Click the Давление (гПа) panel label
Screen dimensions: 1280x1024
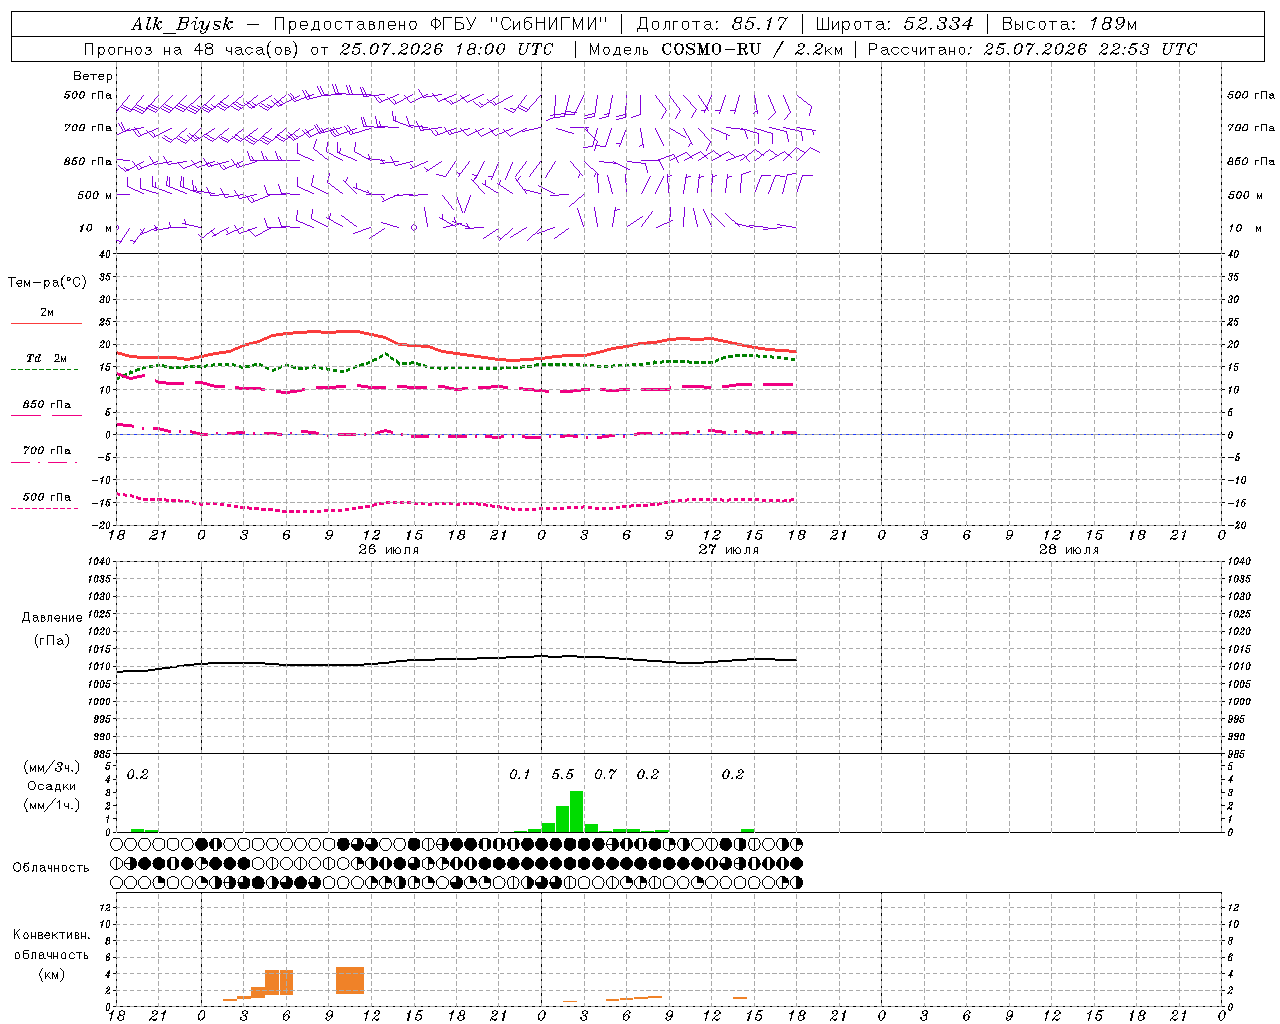(52, 629)
